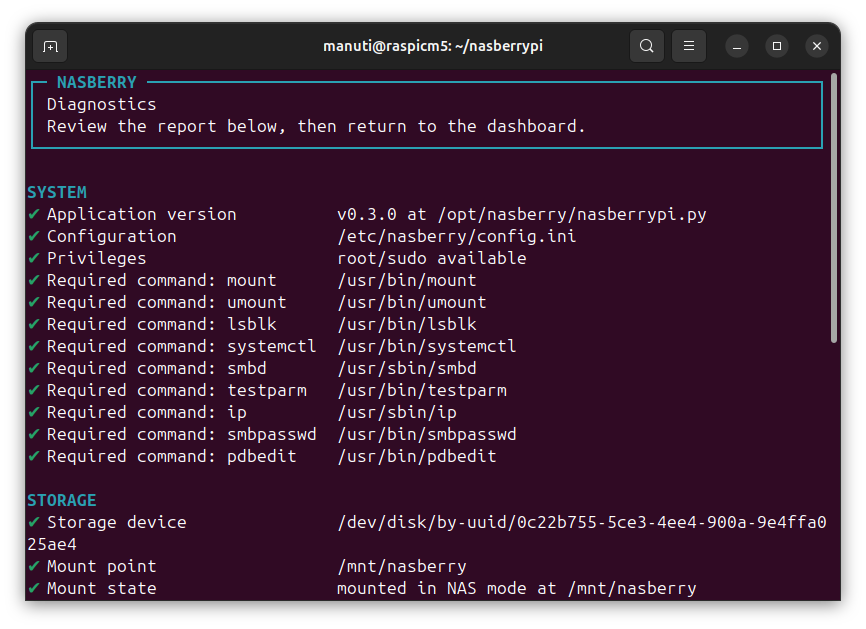Click the wrapped '25ae4' UUID remainder
866x629 pixels.
click(x=52, y=545)
